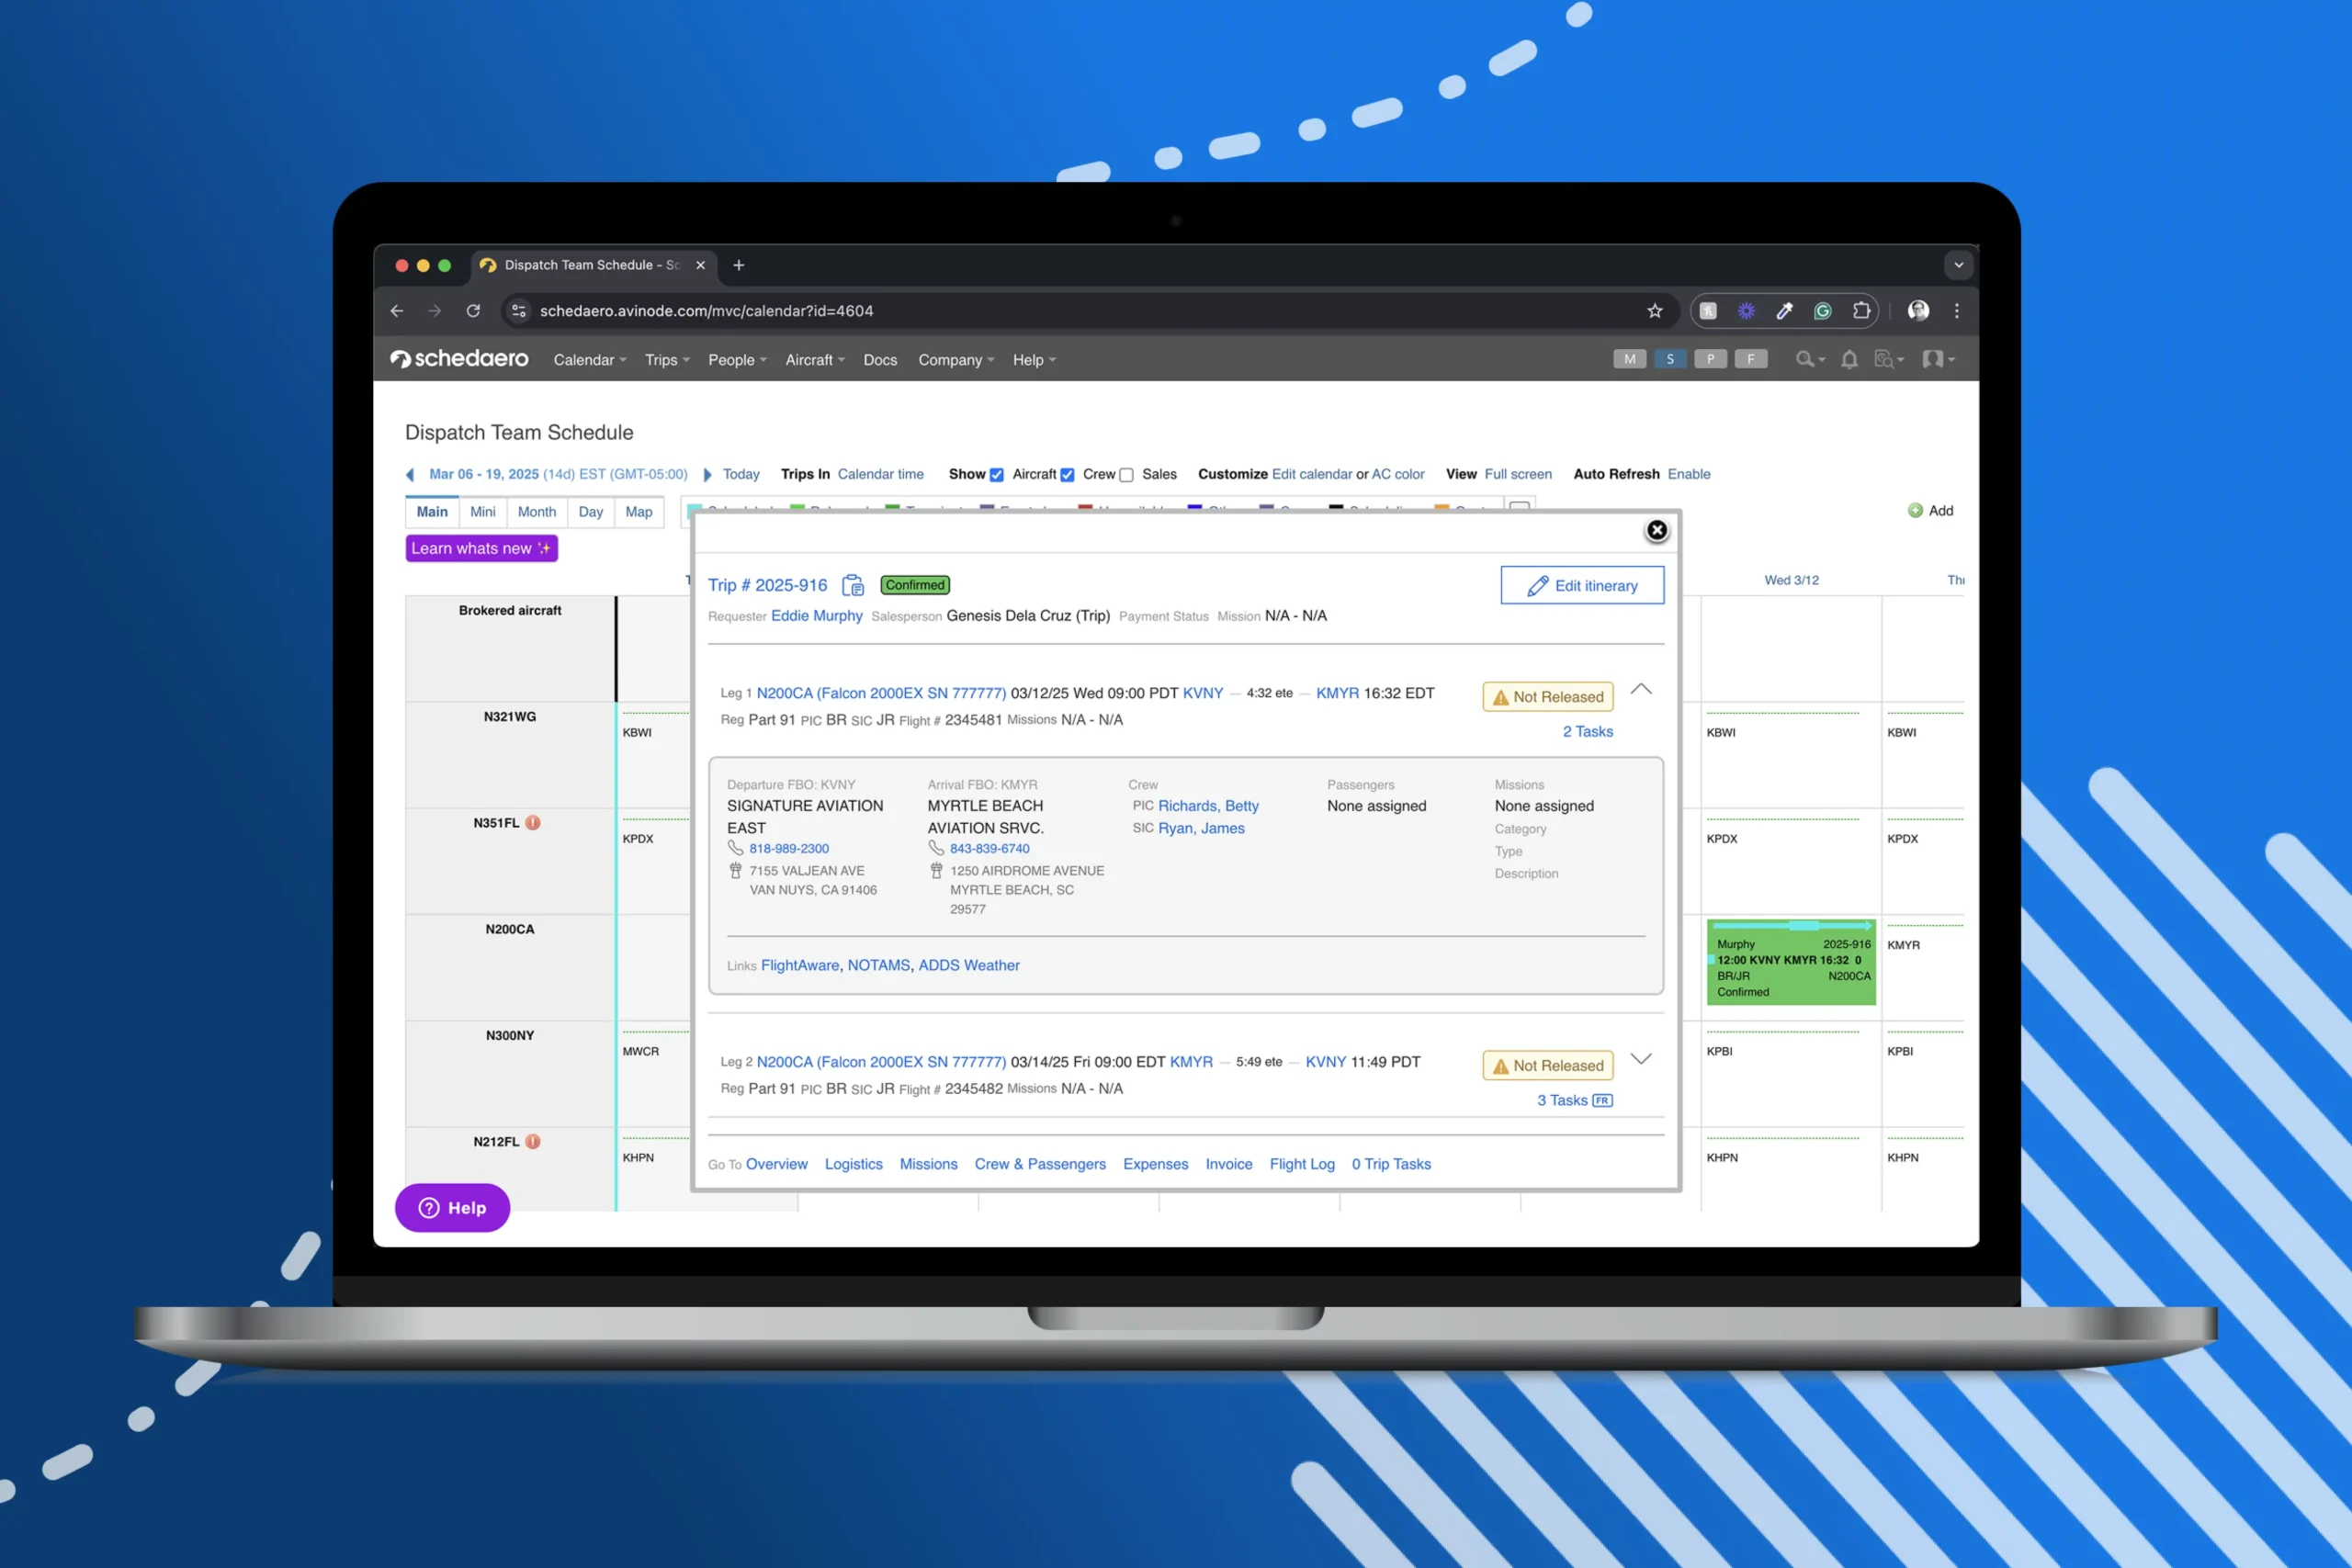This screenshot has width=2352, height=1568.
Task: Click the green 2025-916 trip block on calendar
Action: [x=1790, y=964]
